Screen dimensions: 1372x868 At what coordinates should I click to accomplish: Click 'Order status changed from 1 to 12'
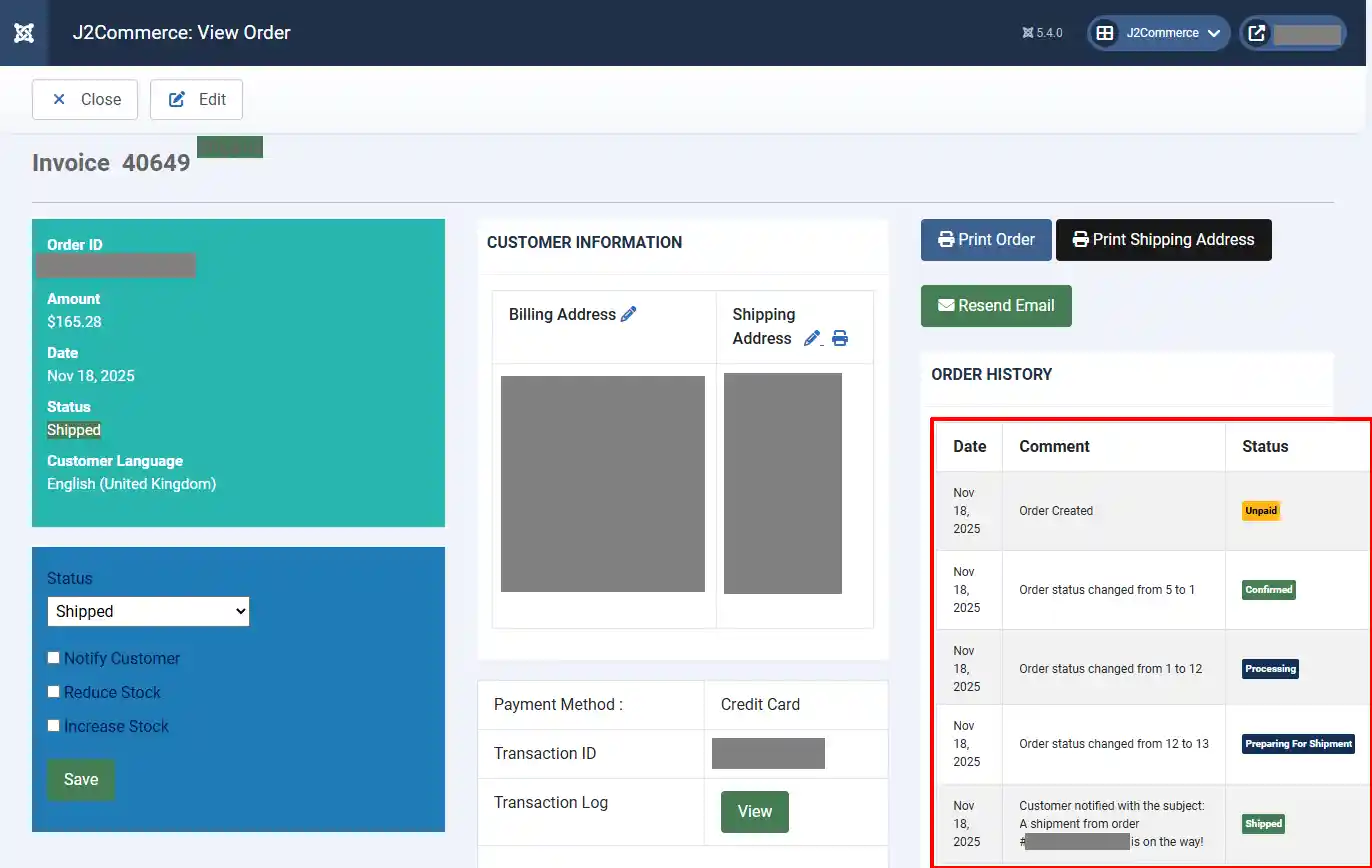pyautogui.click(x=1111, y=669)
